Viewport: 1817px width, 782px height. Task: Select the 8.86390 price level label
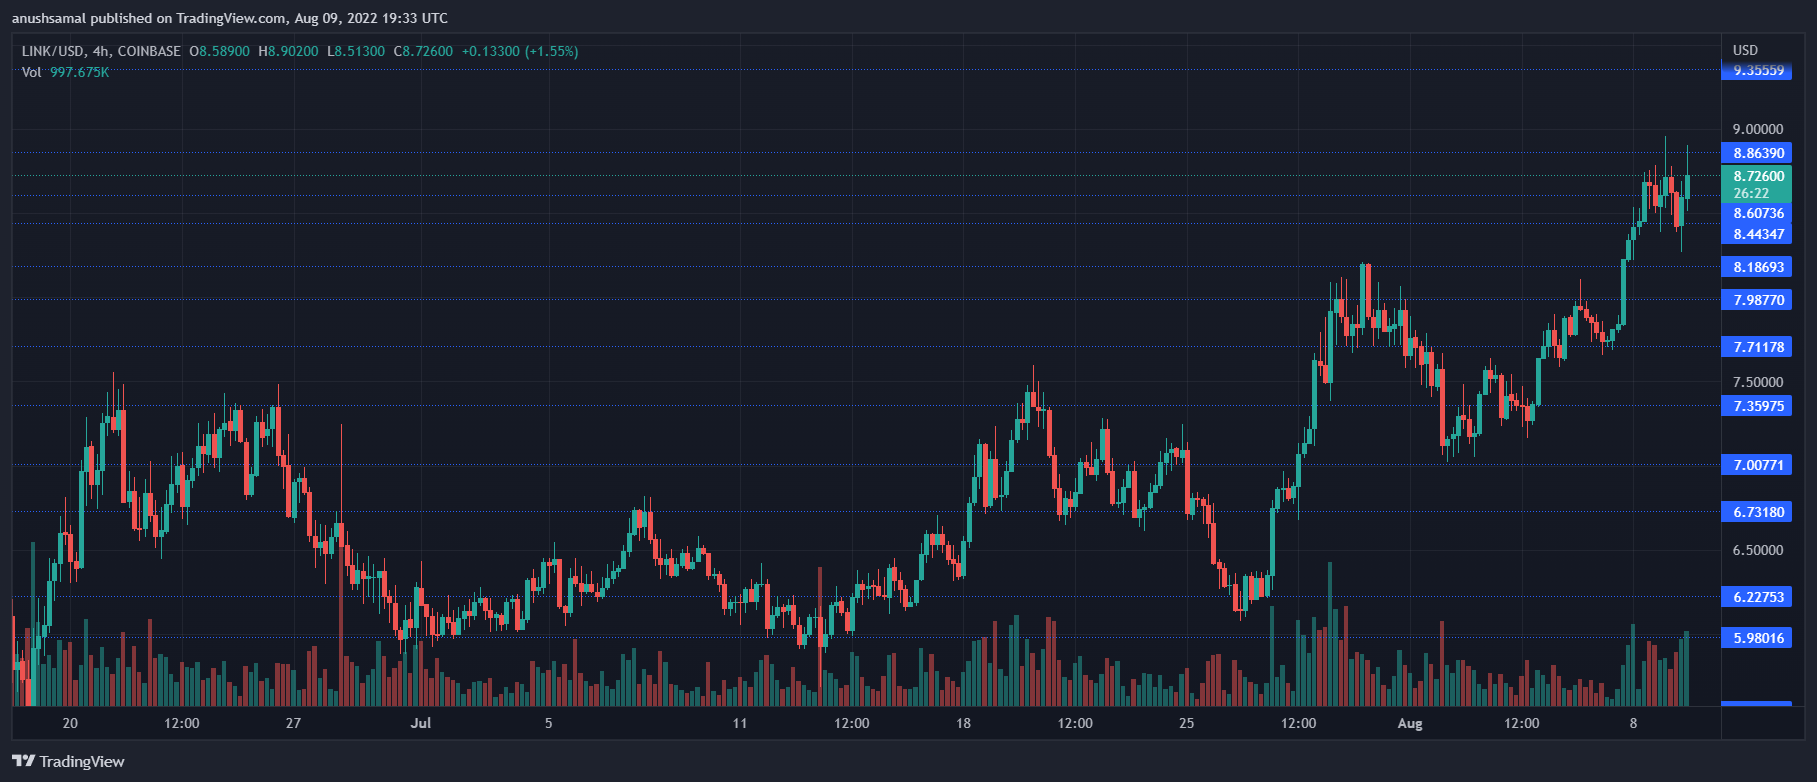[x=1756, y=153]
